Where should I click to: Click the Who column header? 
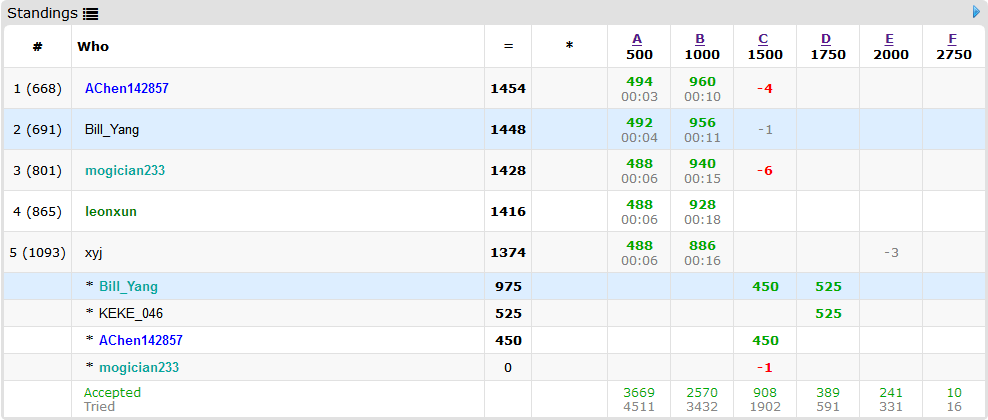pos(93,46)
